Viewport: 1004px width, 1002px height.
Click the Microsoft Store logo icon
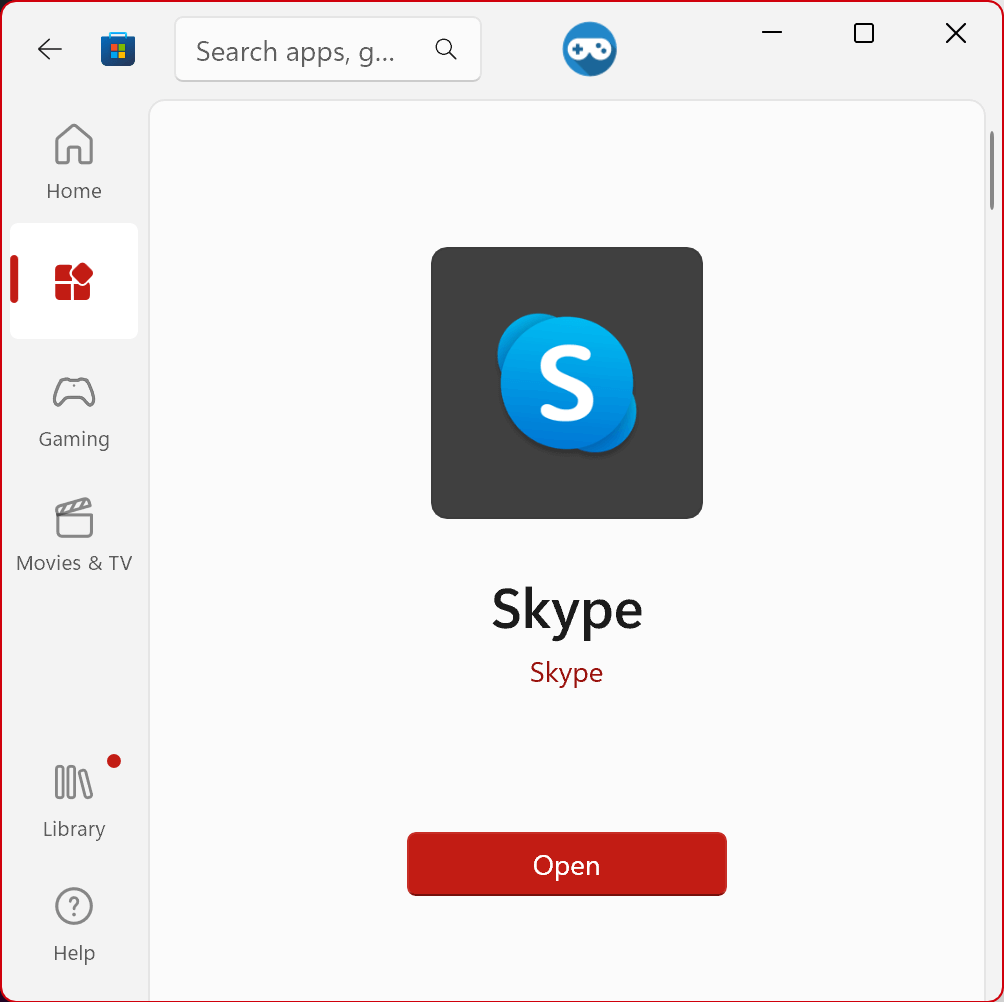tap(118, 49)
